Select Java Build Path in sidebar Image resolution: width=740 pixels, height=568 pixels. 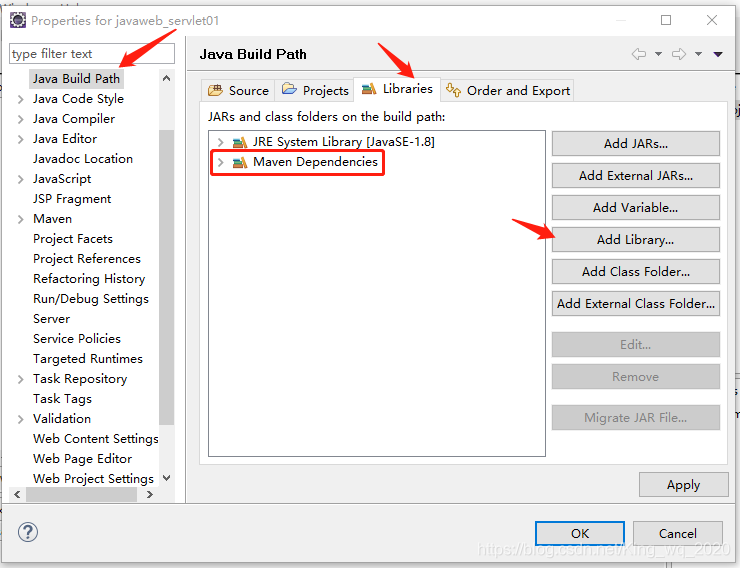click(76, 78)
